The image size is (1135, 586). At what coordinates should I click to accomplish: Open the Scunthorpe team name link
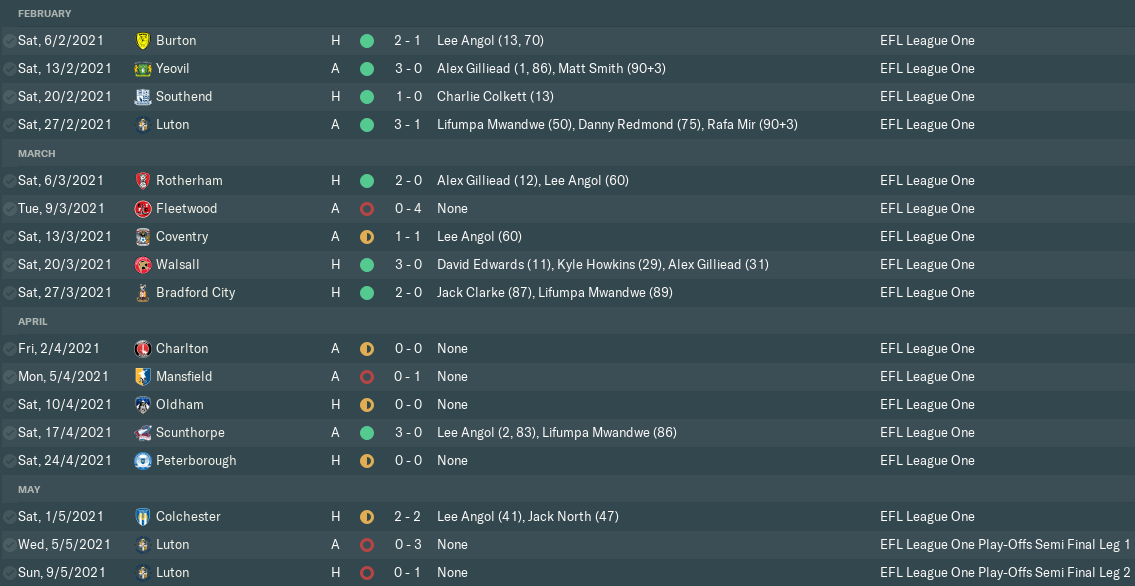pyautogui.click(x=190, y=433)
